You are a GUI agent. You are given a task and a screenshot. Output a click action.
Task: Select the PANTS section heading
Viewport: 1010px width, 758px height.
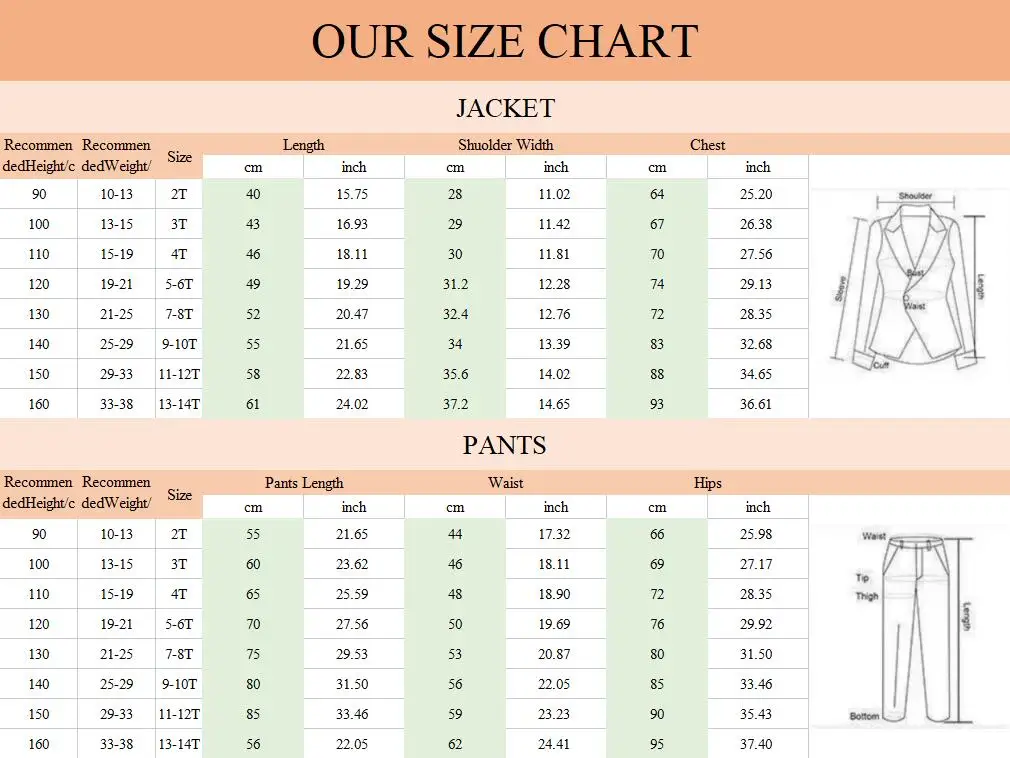[505, 445]
